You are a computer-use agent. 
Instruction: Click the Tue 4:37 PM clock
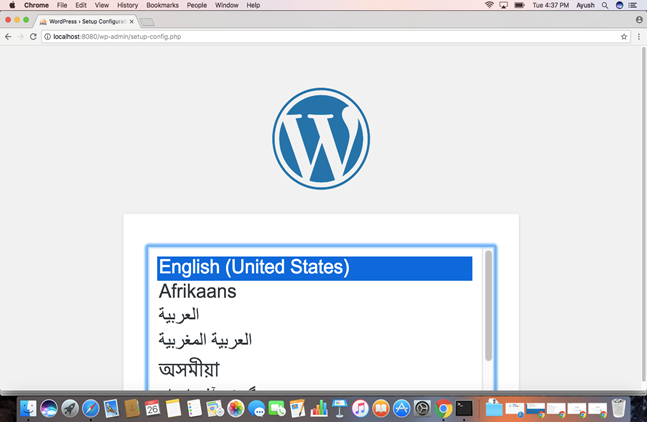pos(550,5)
